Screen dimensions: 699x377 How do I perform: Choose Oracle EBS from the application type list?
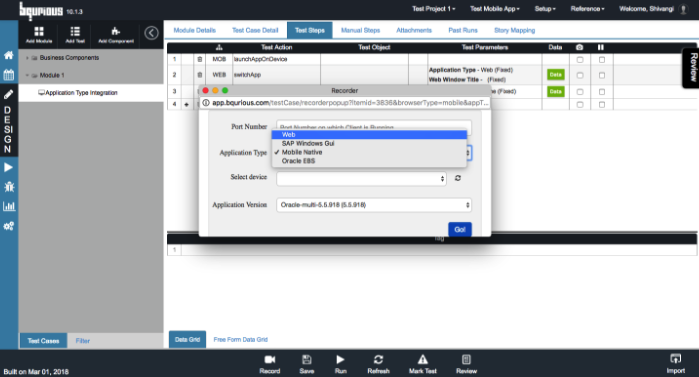[298, 161]
